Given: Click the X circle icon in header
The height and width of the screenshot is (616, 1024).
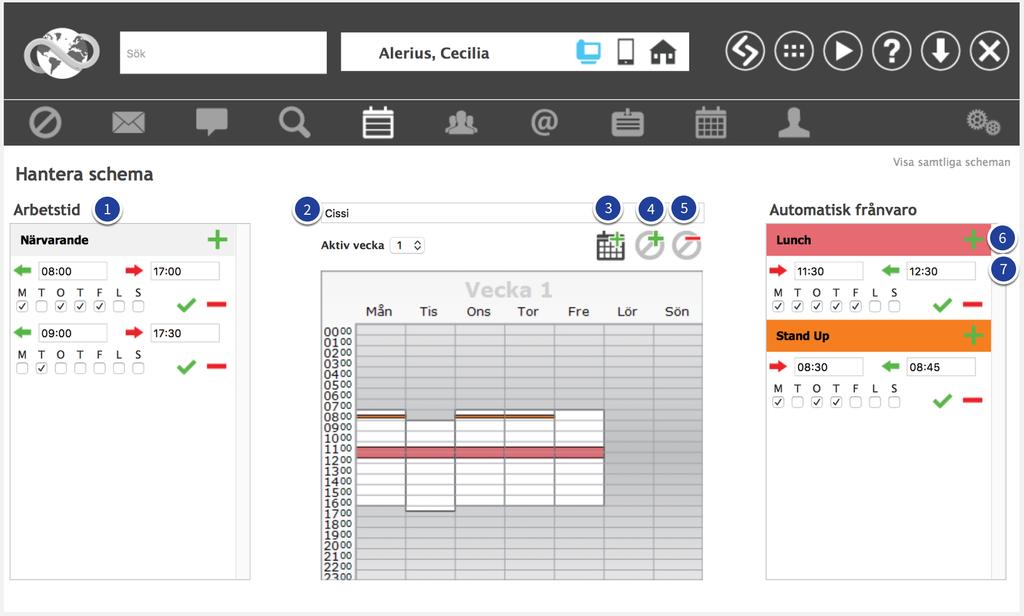Looking at the screenshot, I should (989, 51).
